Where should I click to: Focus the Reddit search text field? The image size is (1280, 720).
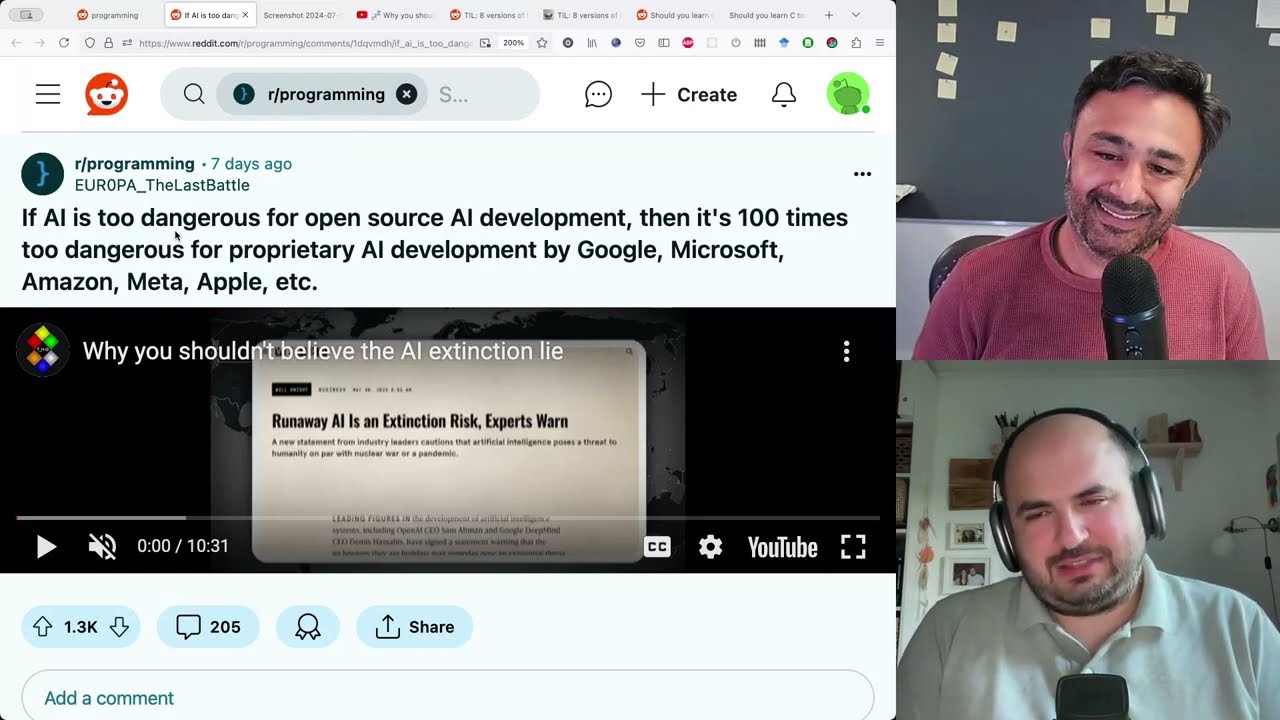[x=482, y=95]
